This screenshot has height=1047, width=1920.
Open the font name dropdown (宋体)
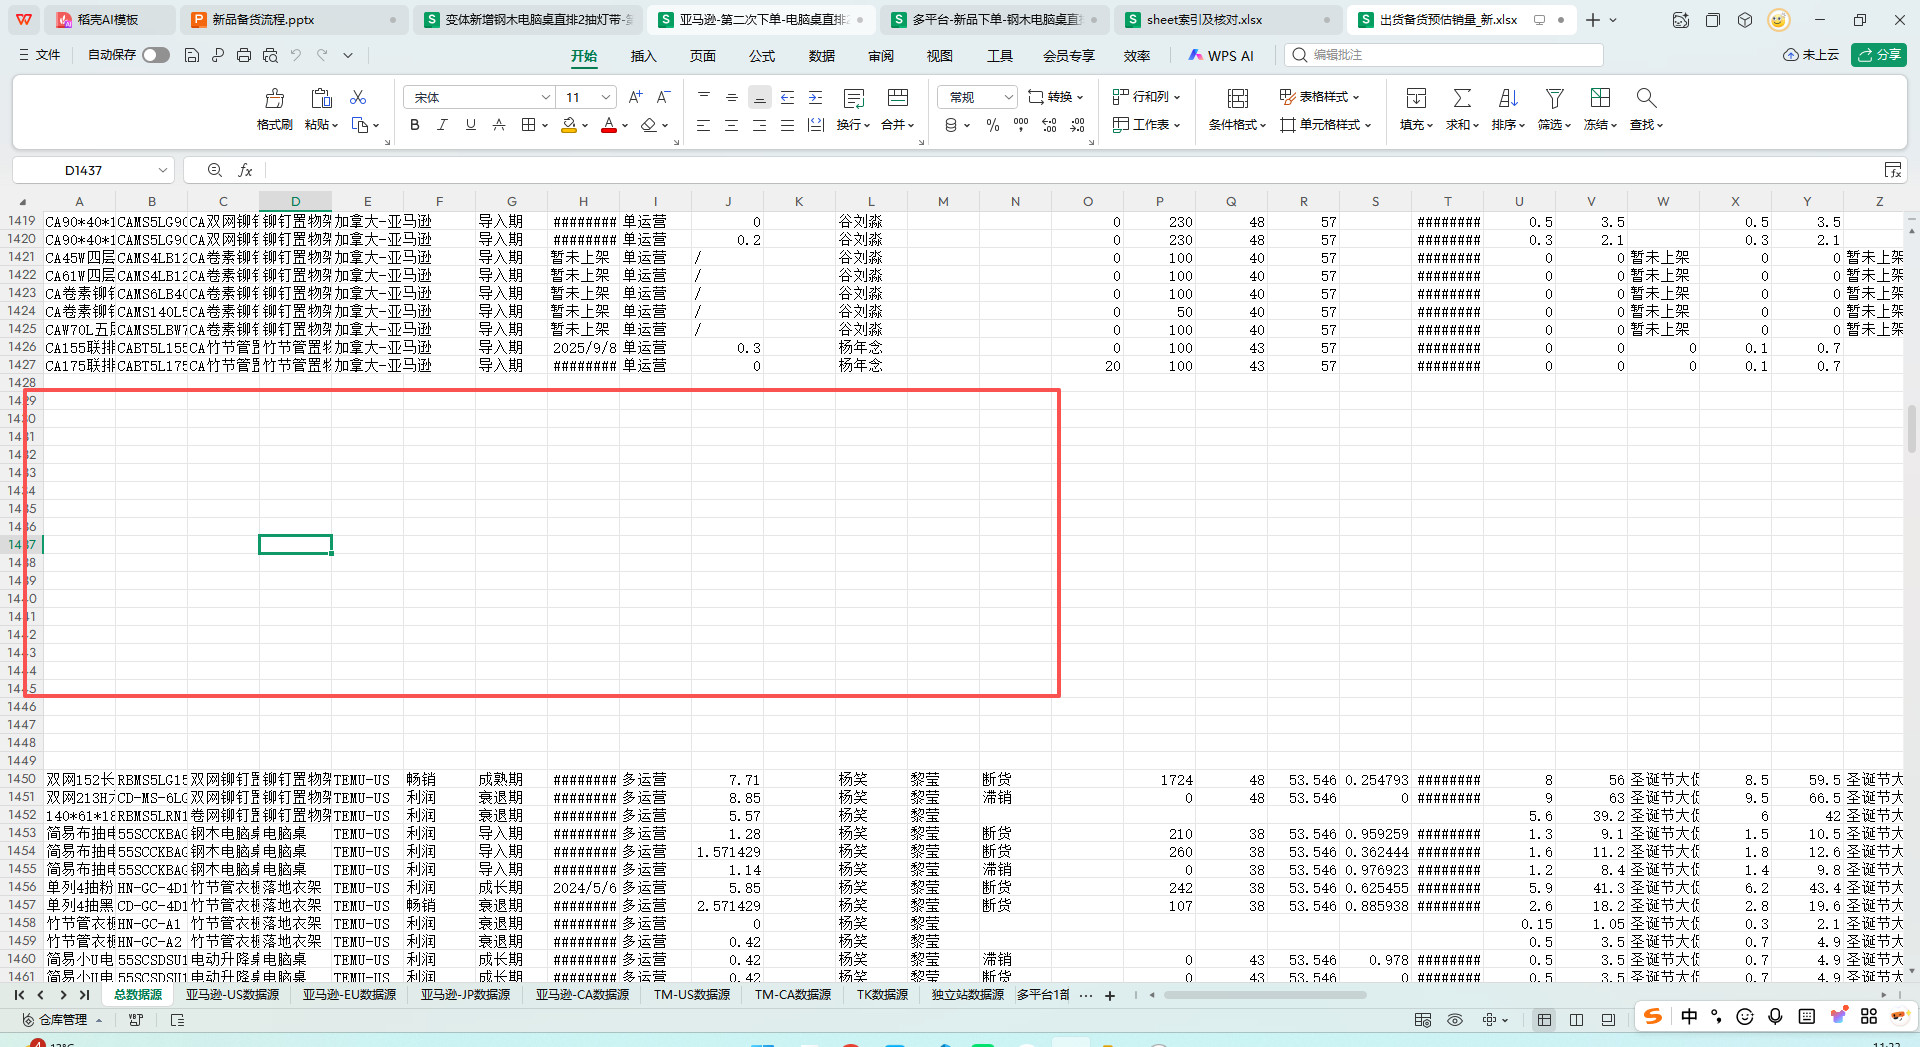(546, 97)
